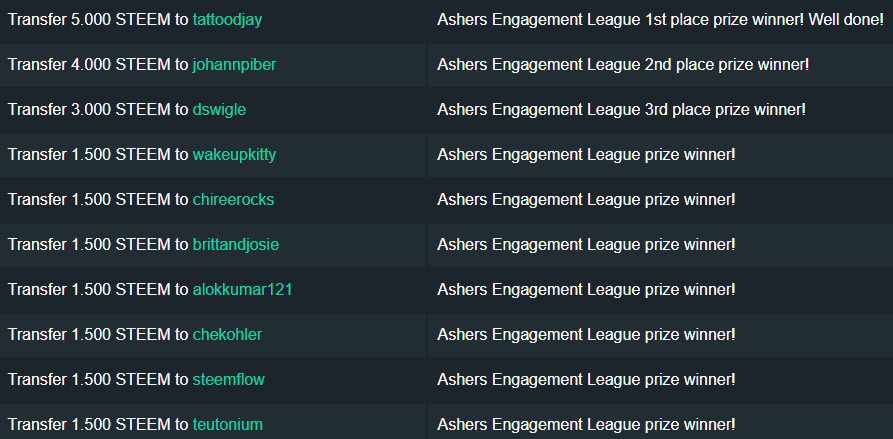The height and width of the screenshot is (439, 893).
Task: Open the brittandjosie profile link
Action: tap(236, 244)
